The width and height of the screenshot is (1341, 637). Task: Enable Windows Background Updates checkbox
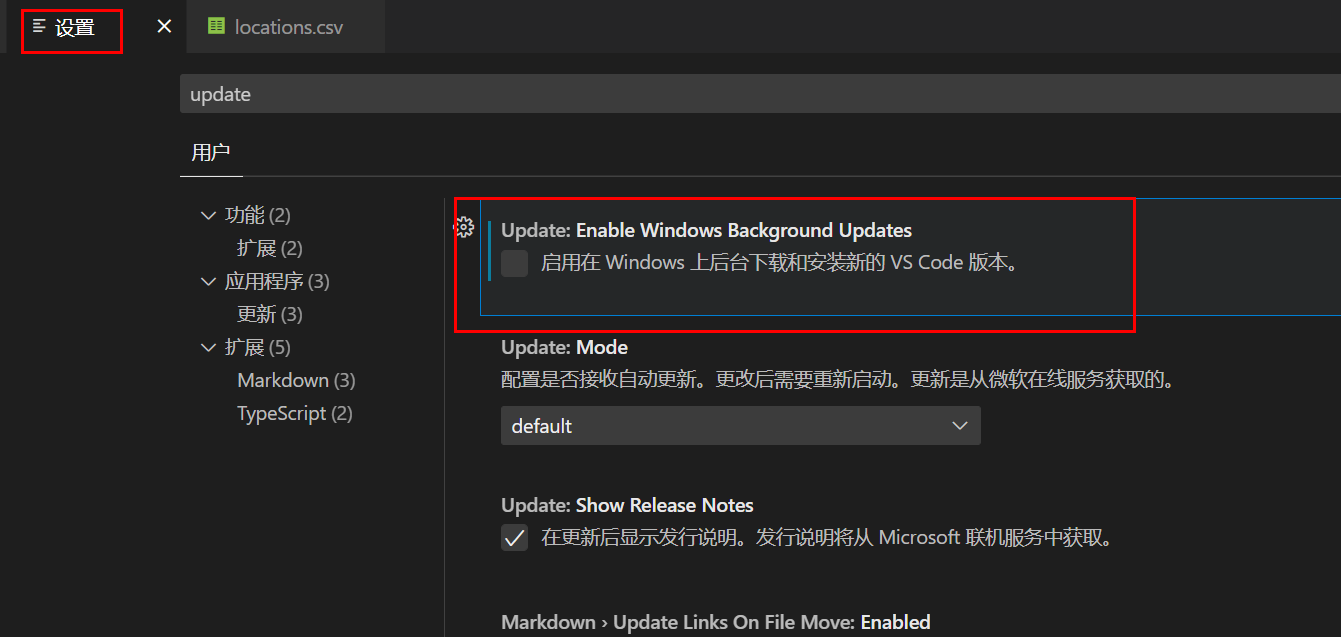[x=514, y=264]
